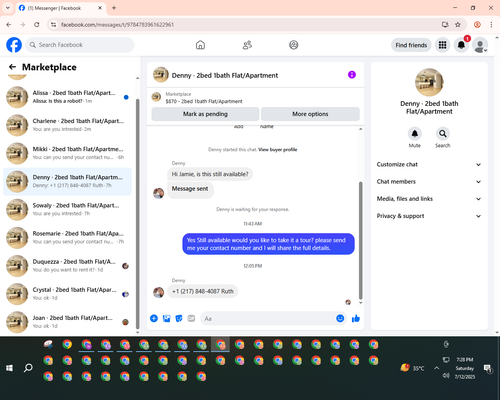Click the browser address bar URL
The width and height of the screenshot is (500, 400).
[117, 25]
